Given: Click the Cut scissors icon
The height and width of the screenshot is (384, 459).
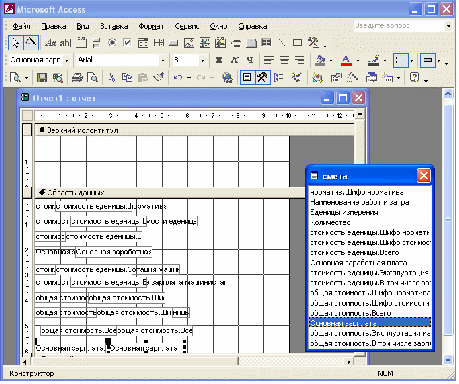Looking at the screenshot, I should (112, 78).
